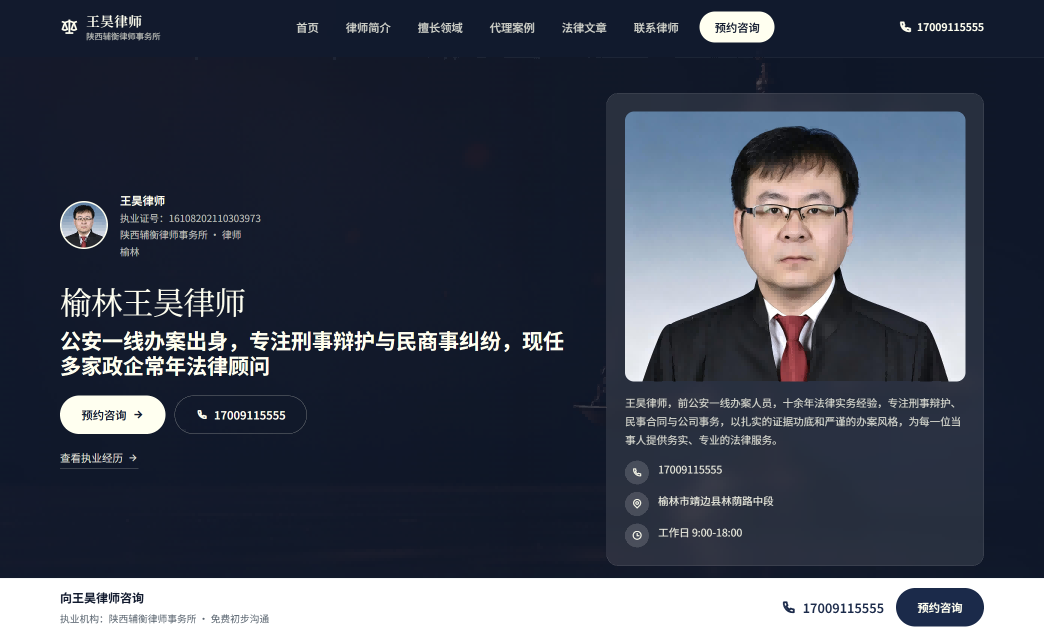Image resolution: width=1044 pixels, height=631 pixels.
Task: Click bold name 王昊律师 beside avatar
Action: [142, 200]
